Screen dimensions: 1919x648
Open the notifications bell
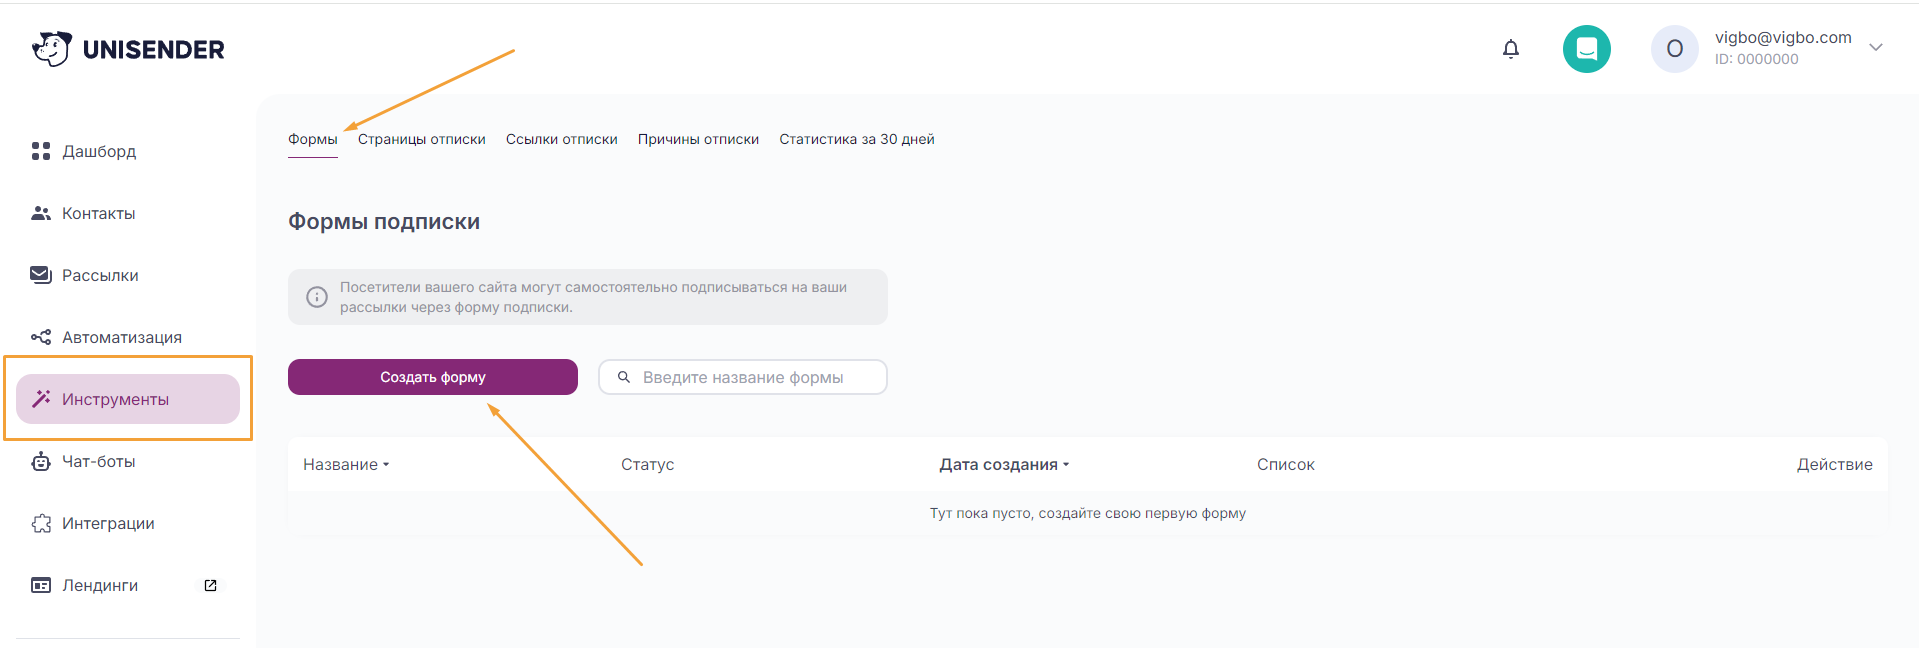click(x=1511, y=49)
